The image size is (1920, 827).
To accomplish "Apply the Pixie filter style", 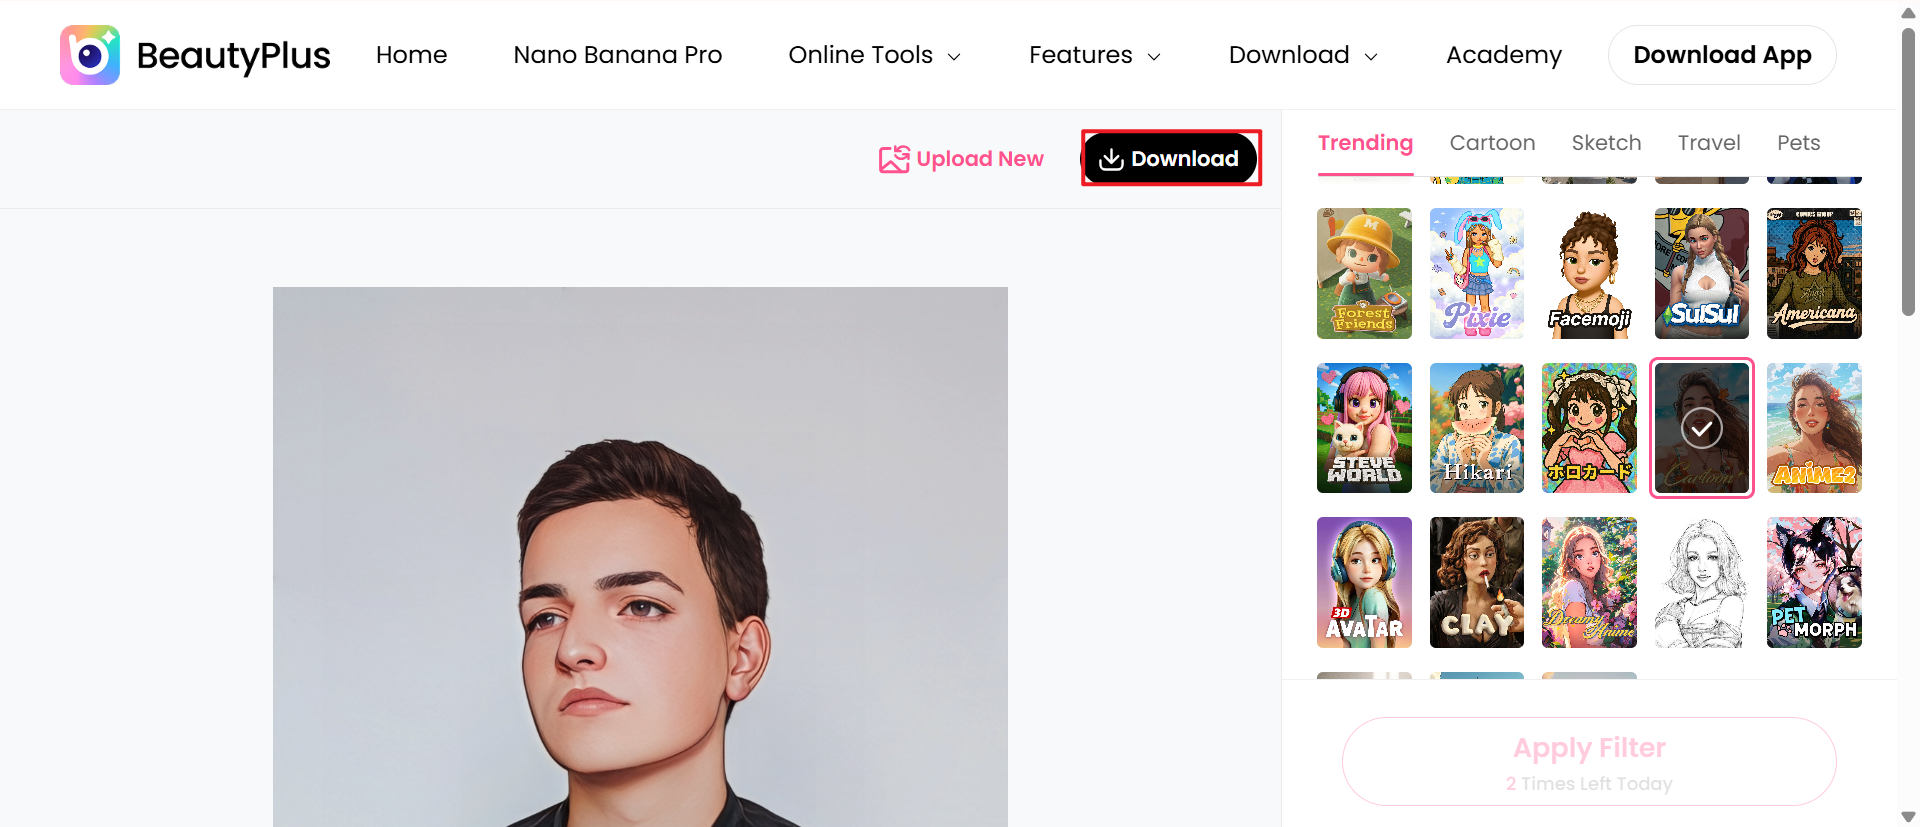I will coord(1476,273).
